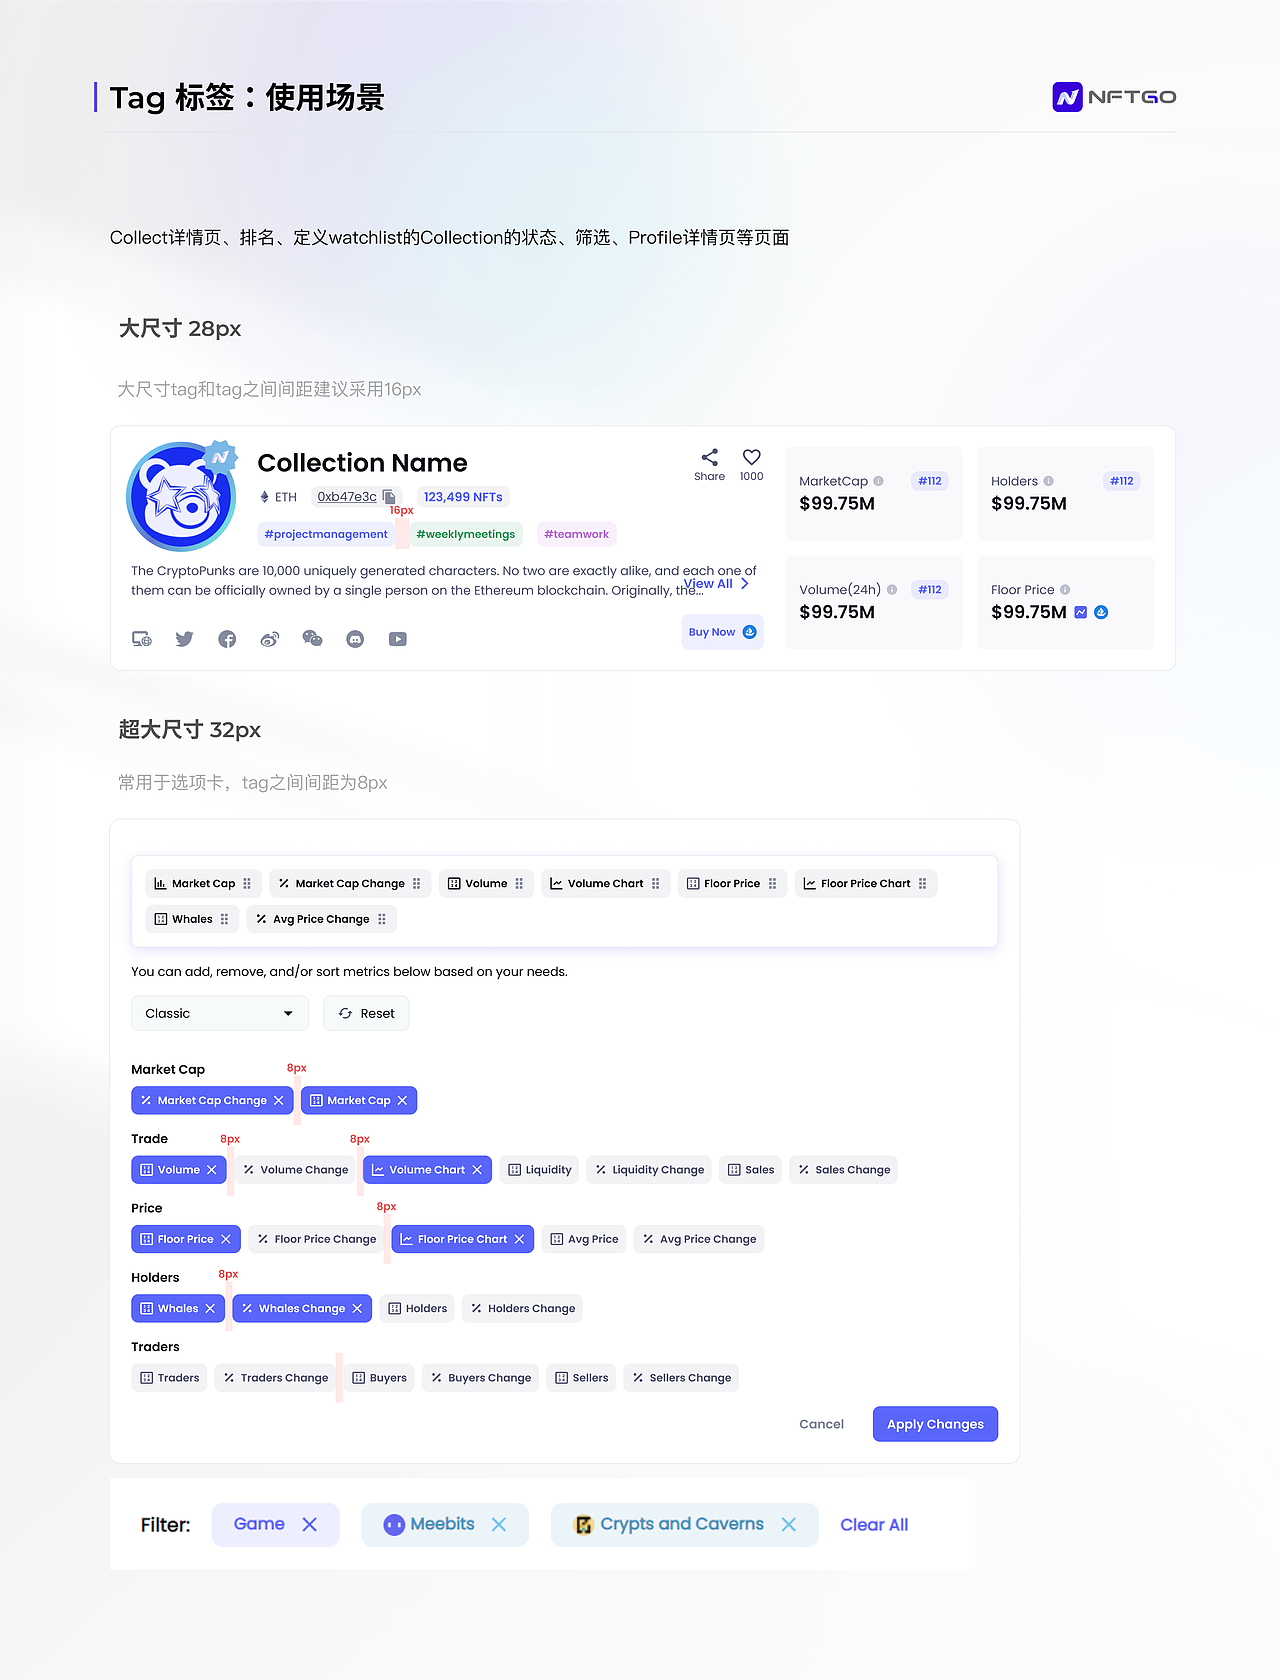
Task: Click Volume(24h) info icon
Action: click(891, 590)
